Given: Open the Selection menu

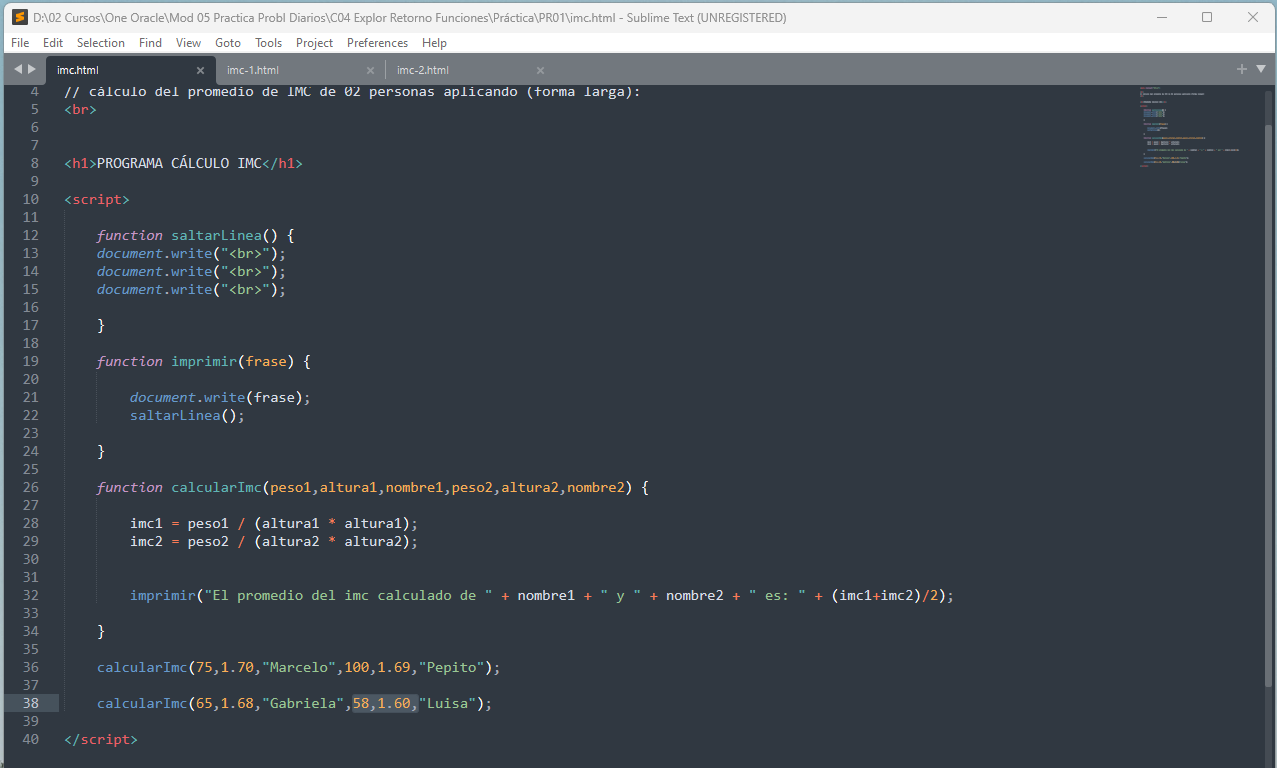Looking at the screenshot, I should (101, 43).
